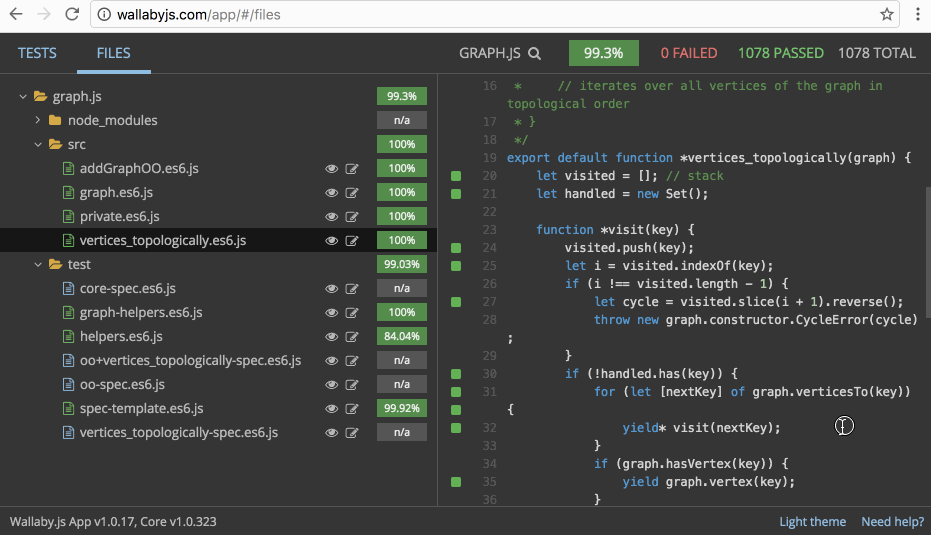This screenshot has height=535, width=931.
Task: Click the node_modules folder icon
Action: (55, 120)
